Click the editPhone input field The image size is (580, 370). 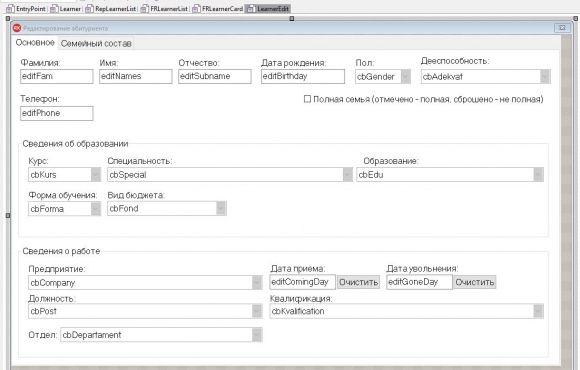click(x=57, y=113)
